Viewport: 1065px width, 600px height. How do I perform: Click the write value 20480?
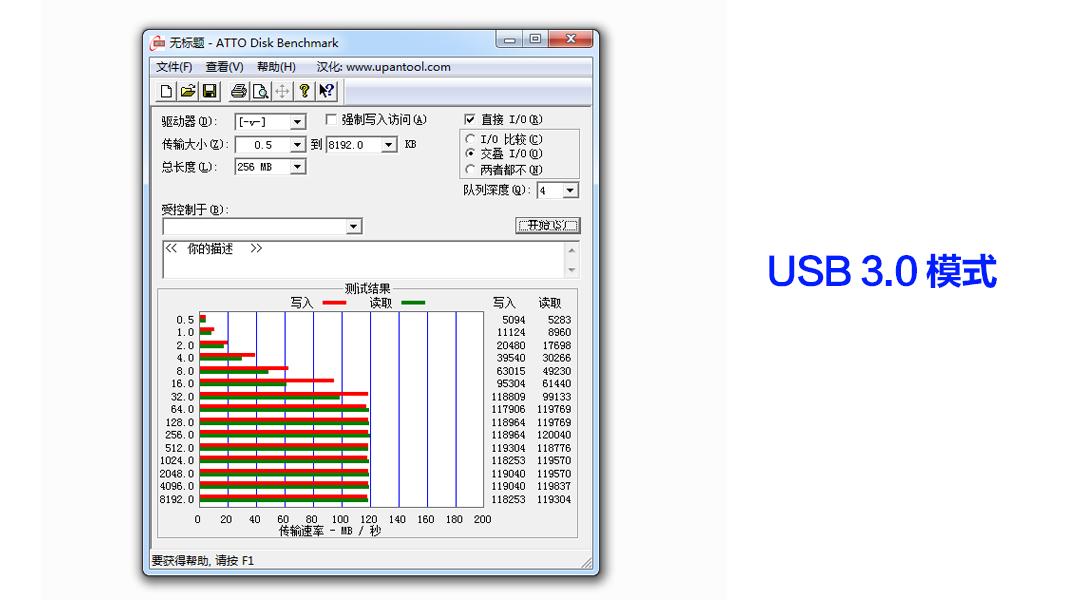[x=511, y=345]
